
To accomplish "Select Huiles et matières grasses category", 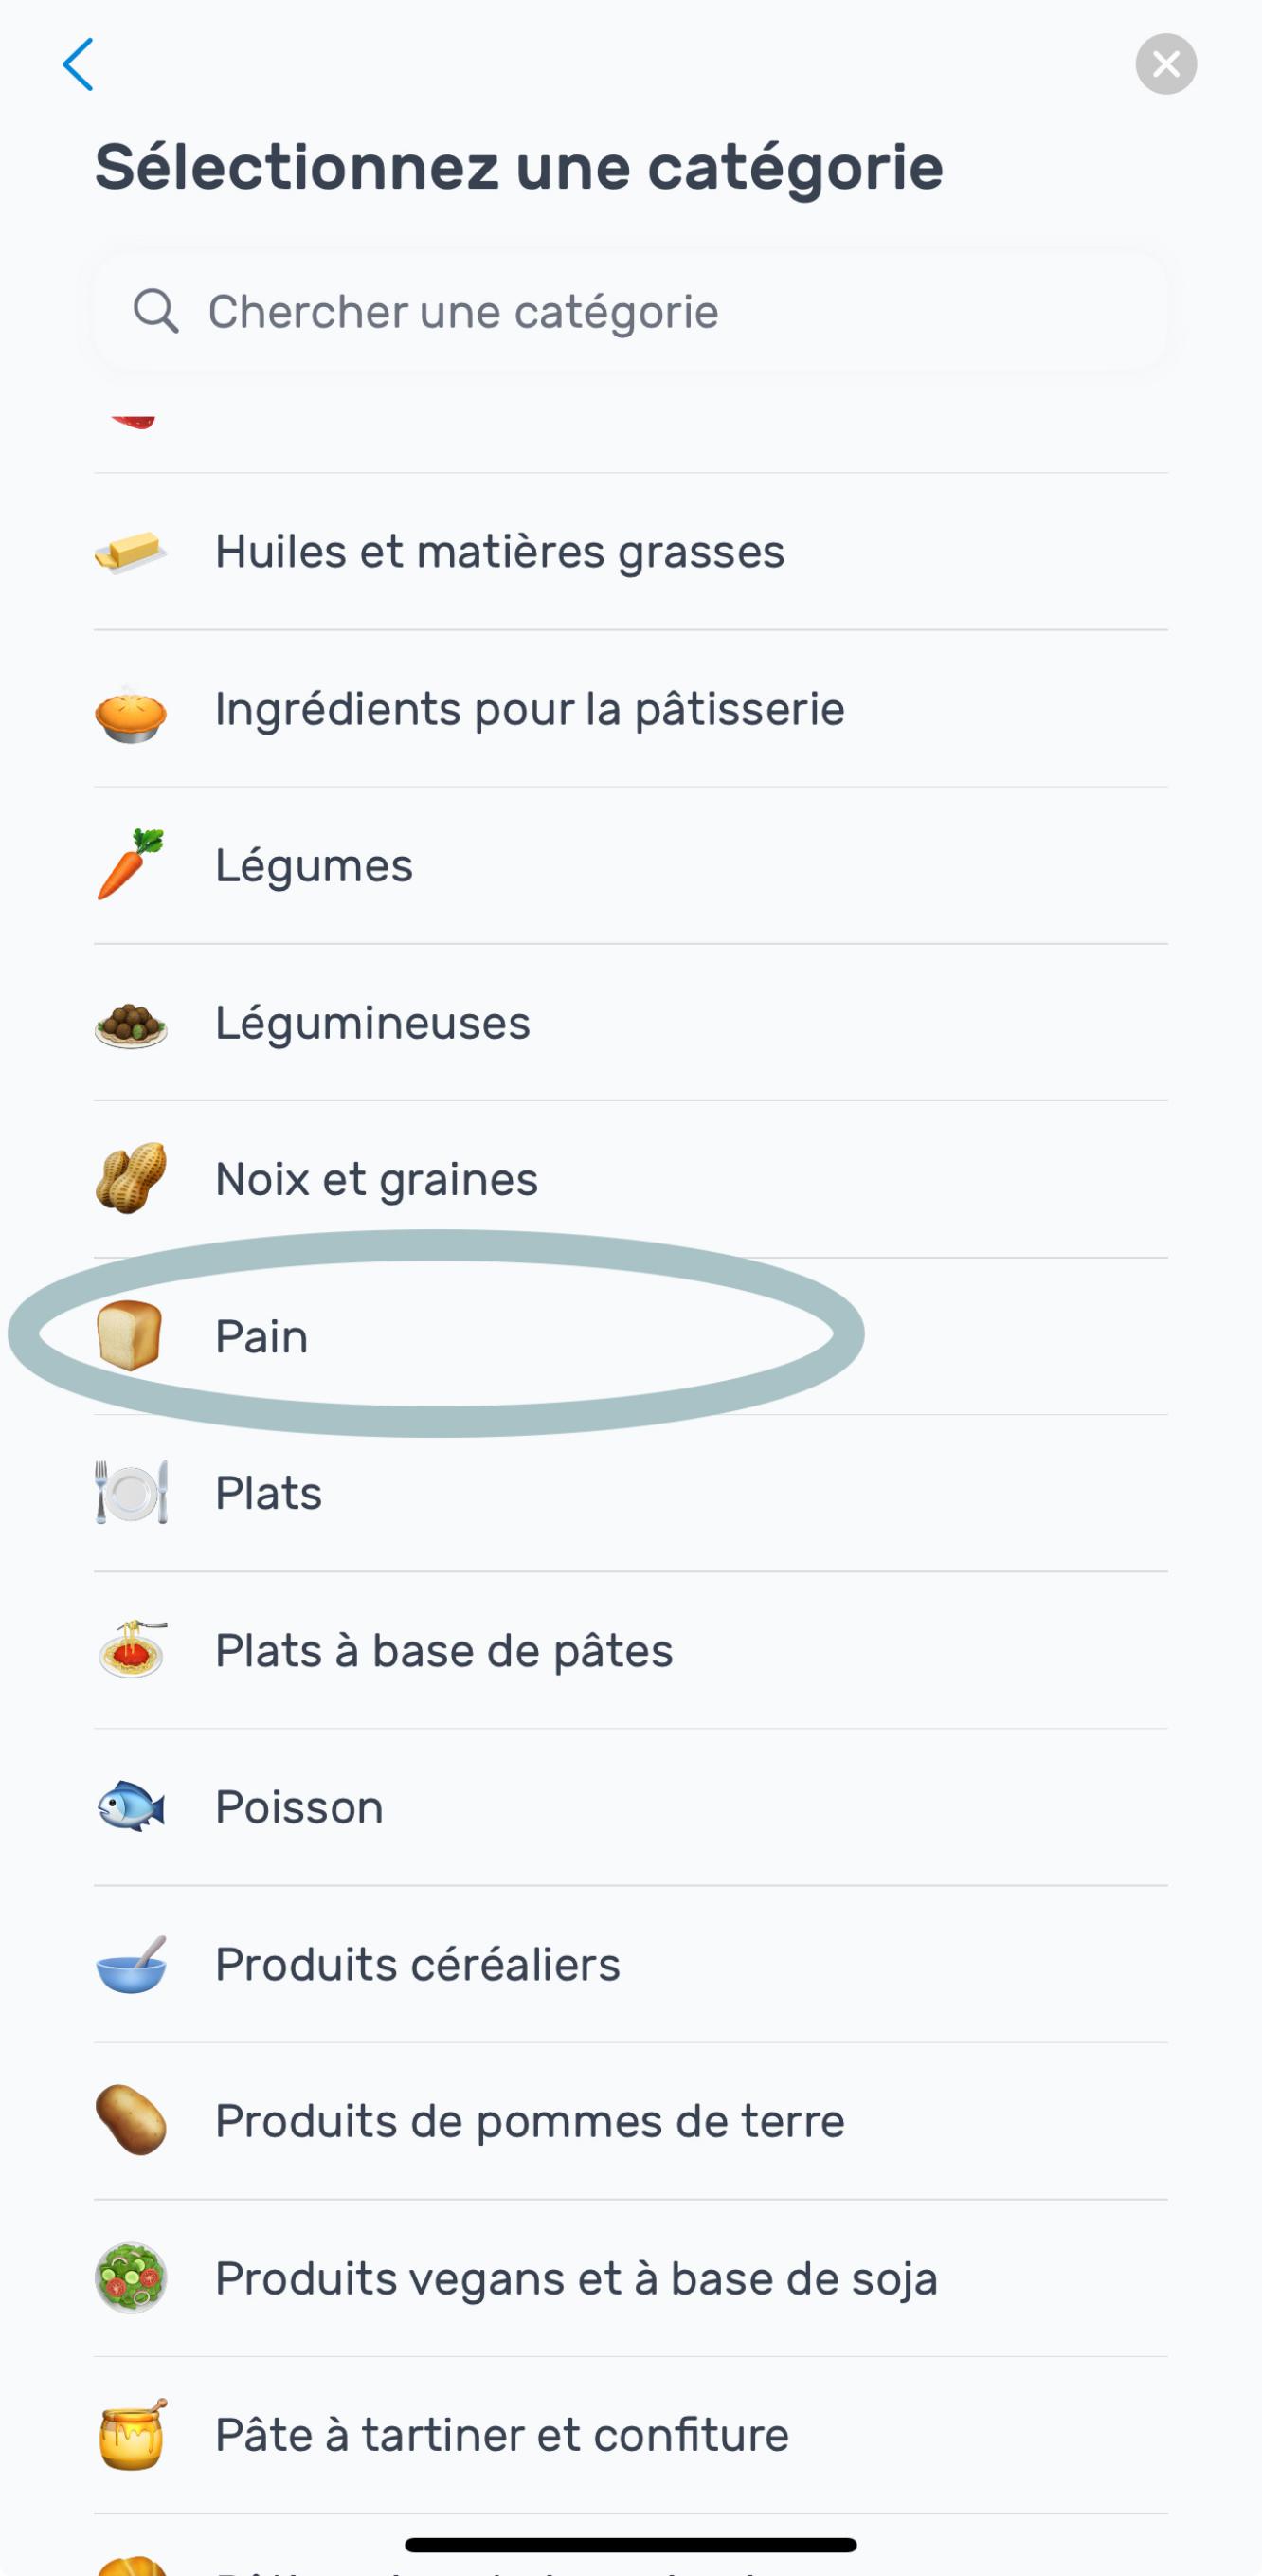I will [500, 552].
